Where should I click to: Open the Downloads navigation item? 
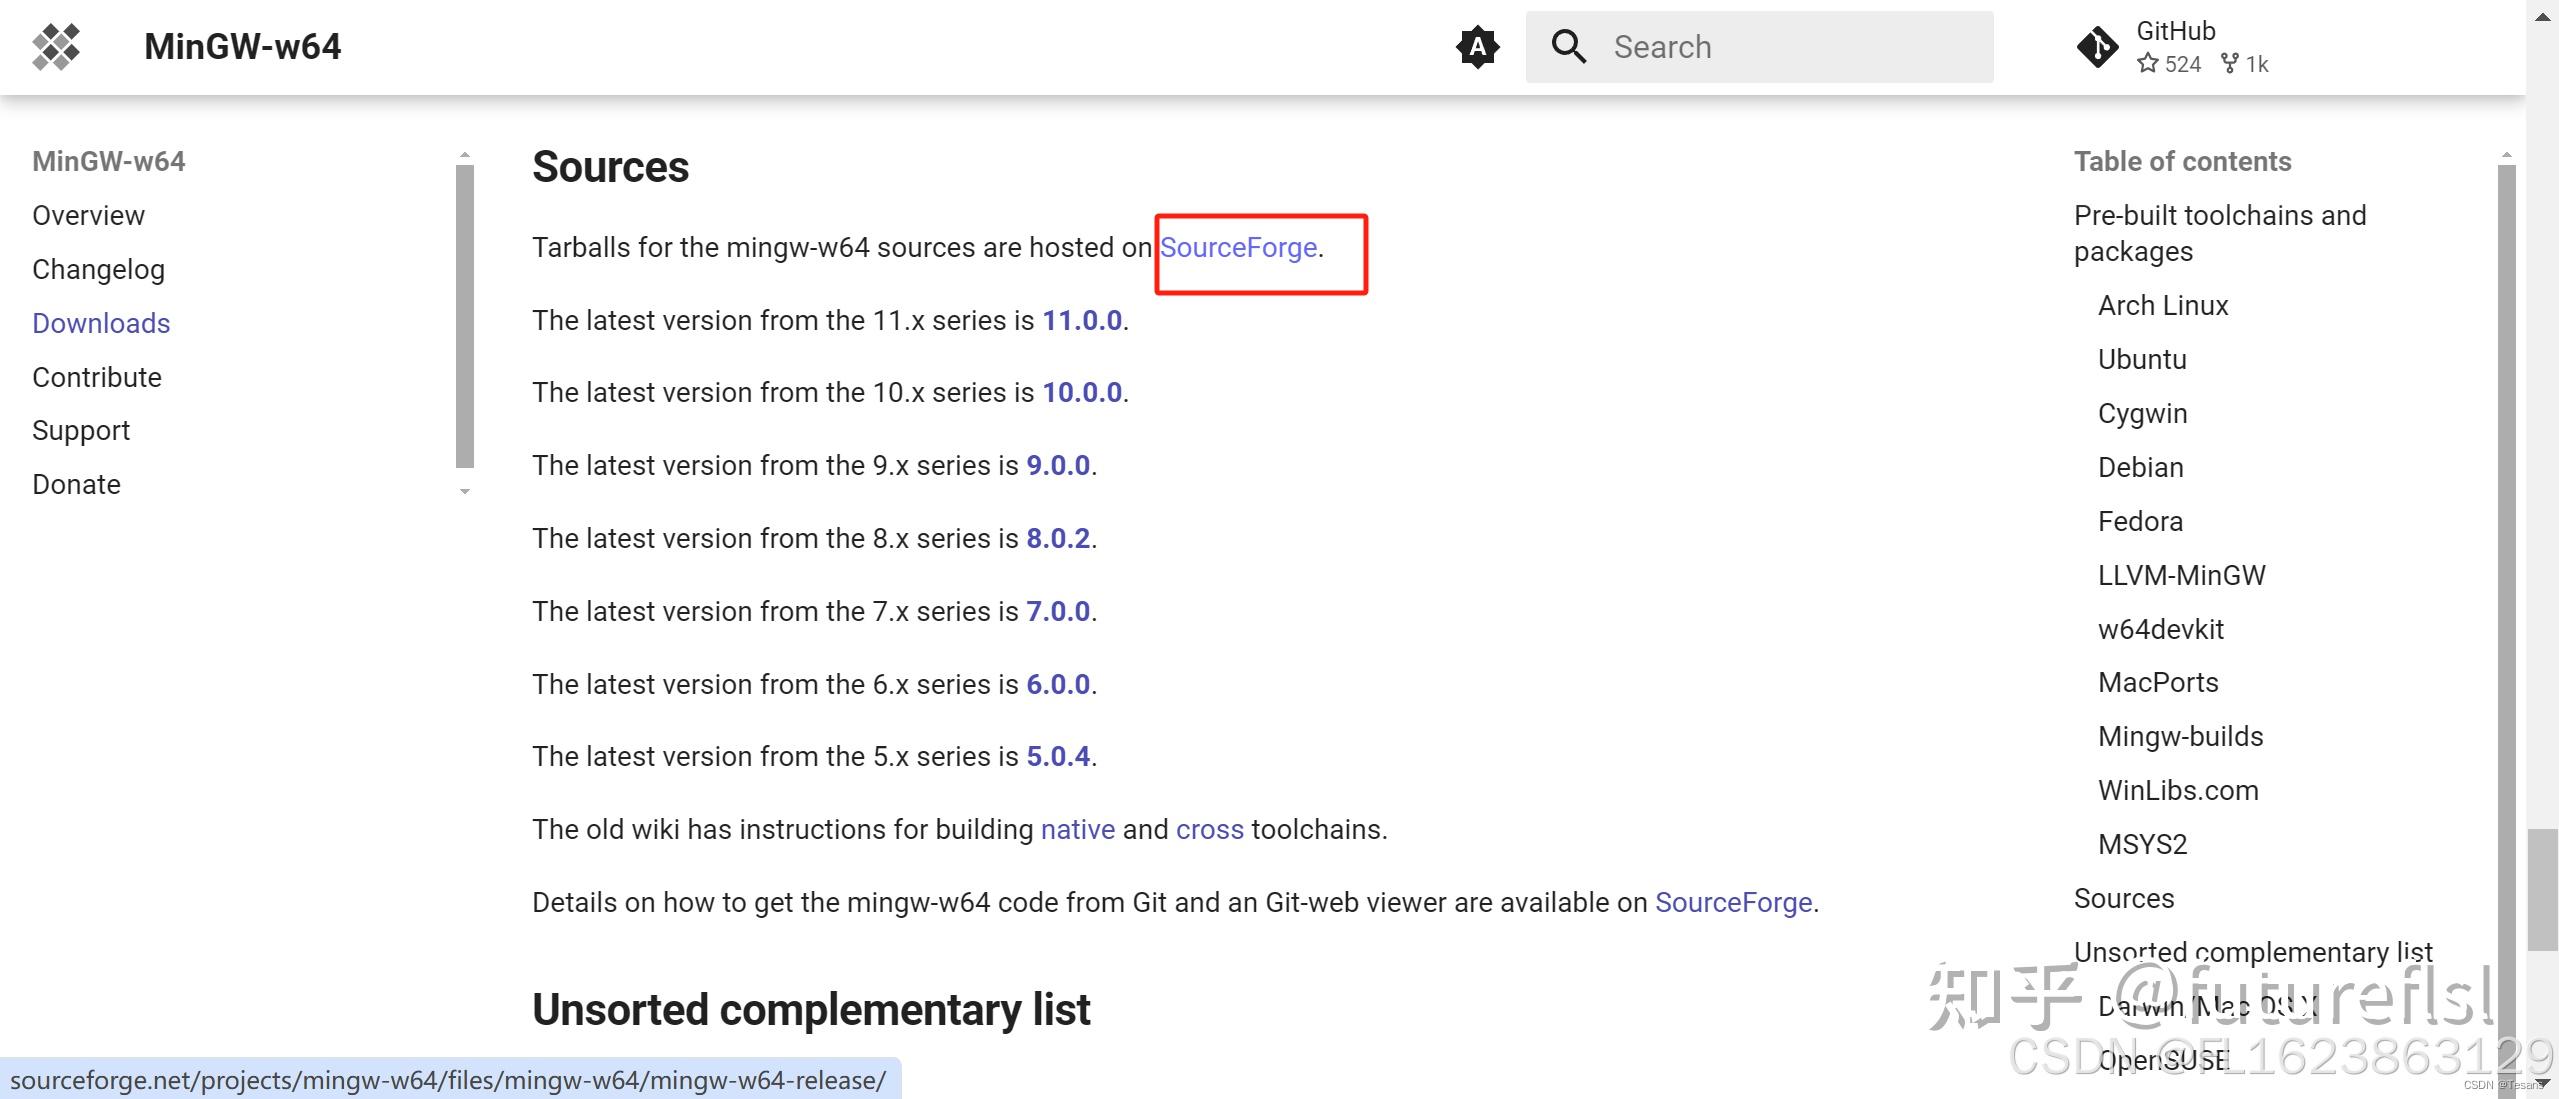point(101,323)
